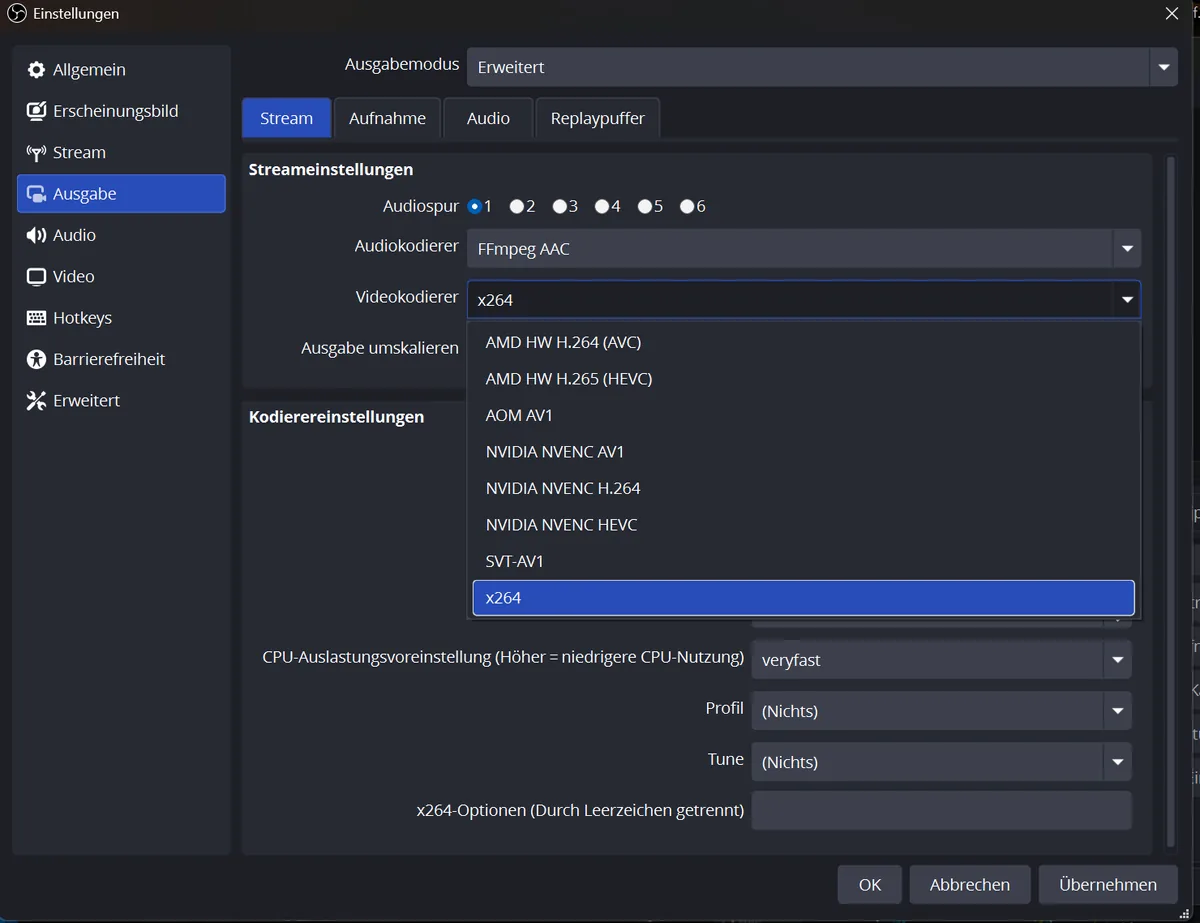This screenshot has height=923, width=1200.
Task: Open Erweitert via tools icon
Action: pos(36,401)
